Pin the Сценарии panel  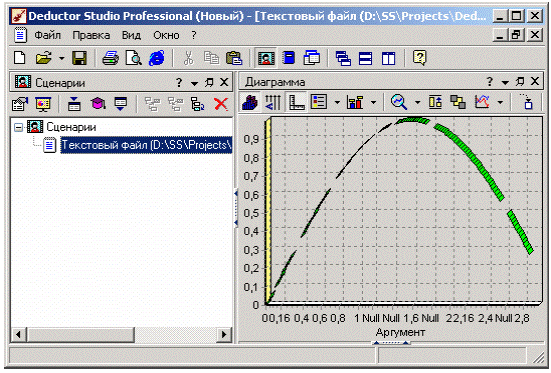209,83
